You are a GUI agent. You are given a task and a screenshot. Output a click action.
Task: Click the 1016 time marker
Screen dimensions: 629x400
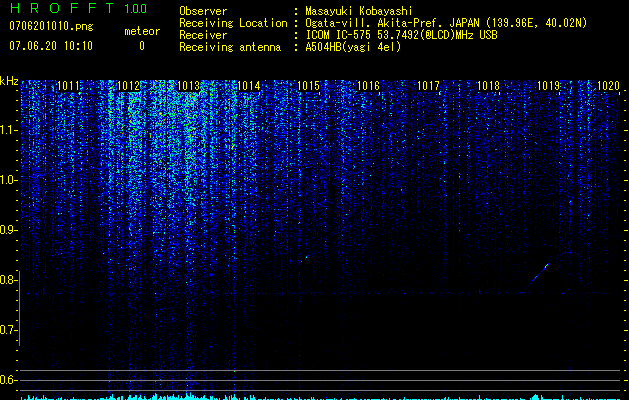pos(369,86)
